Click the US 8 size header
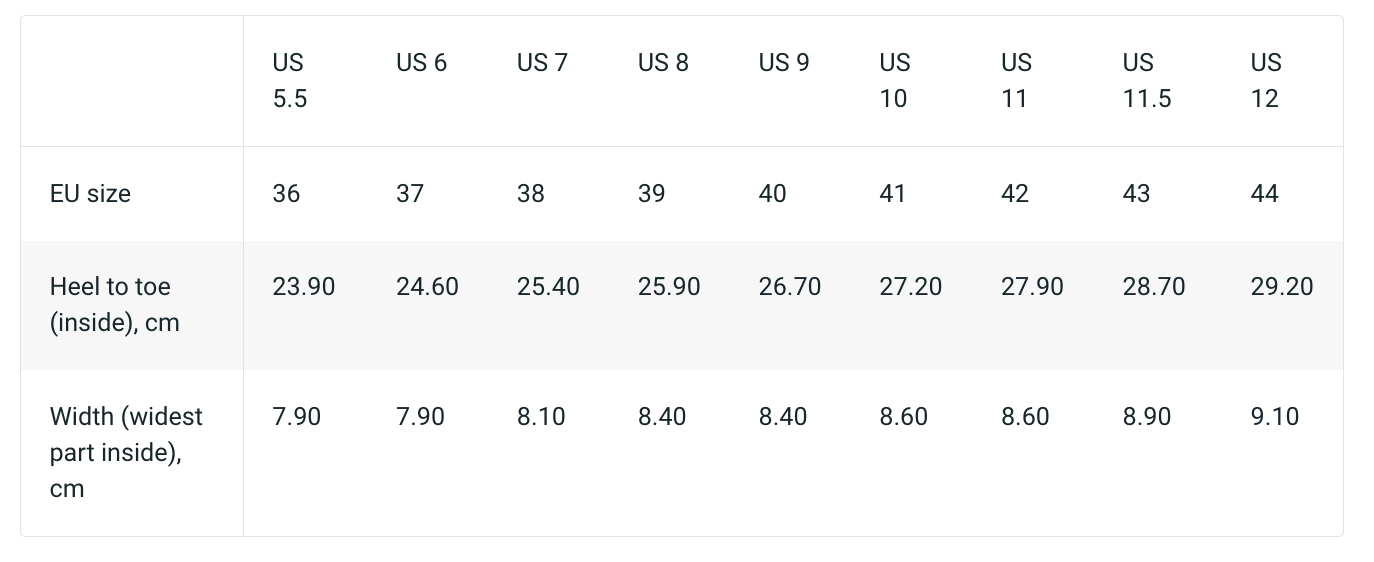The image size is (1374, 562). 663,62
